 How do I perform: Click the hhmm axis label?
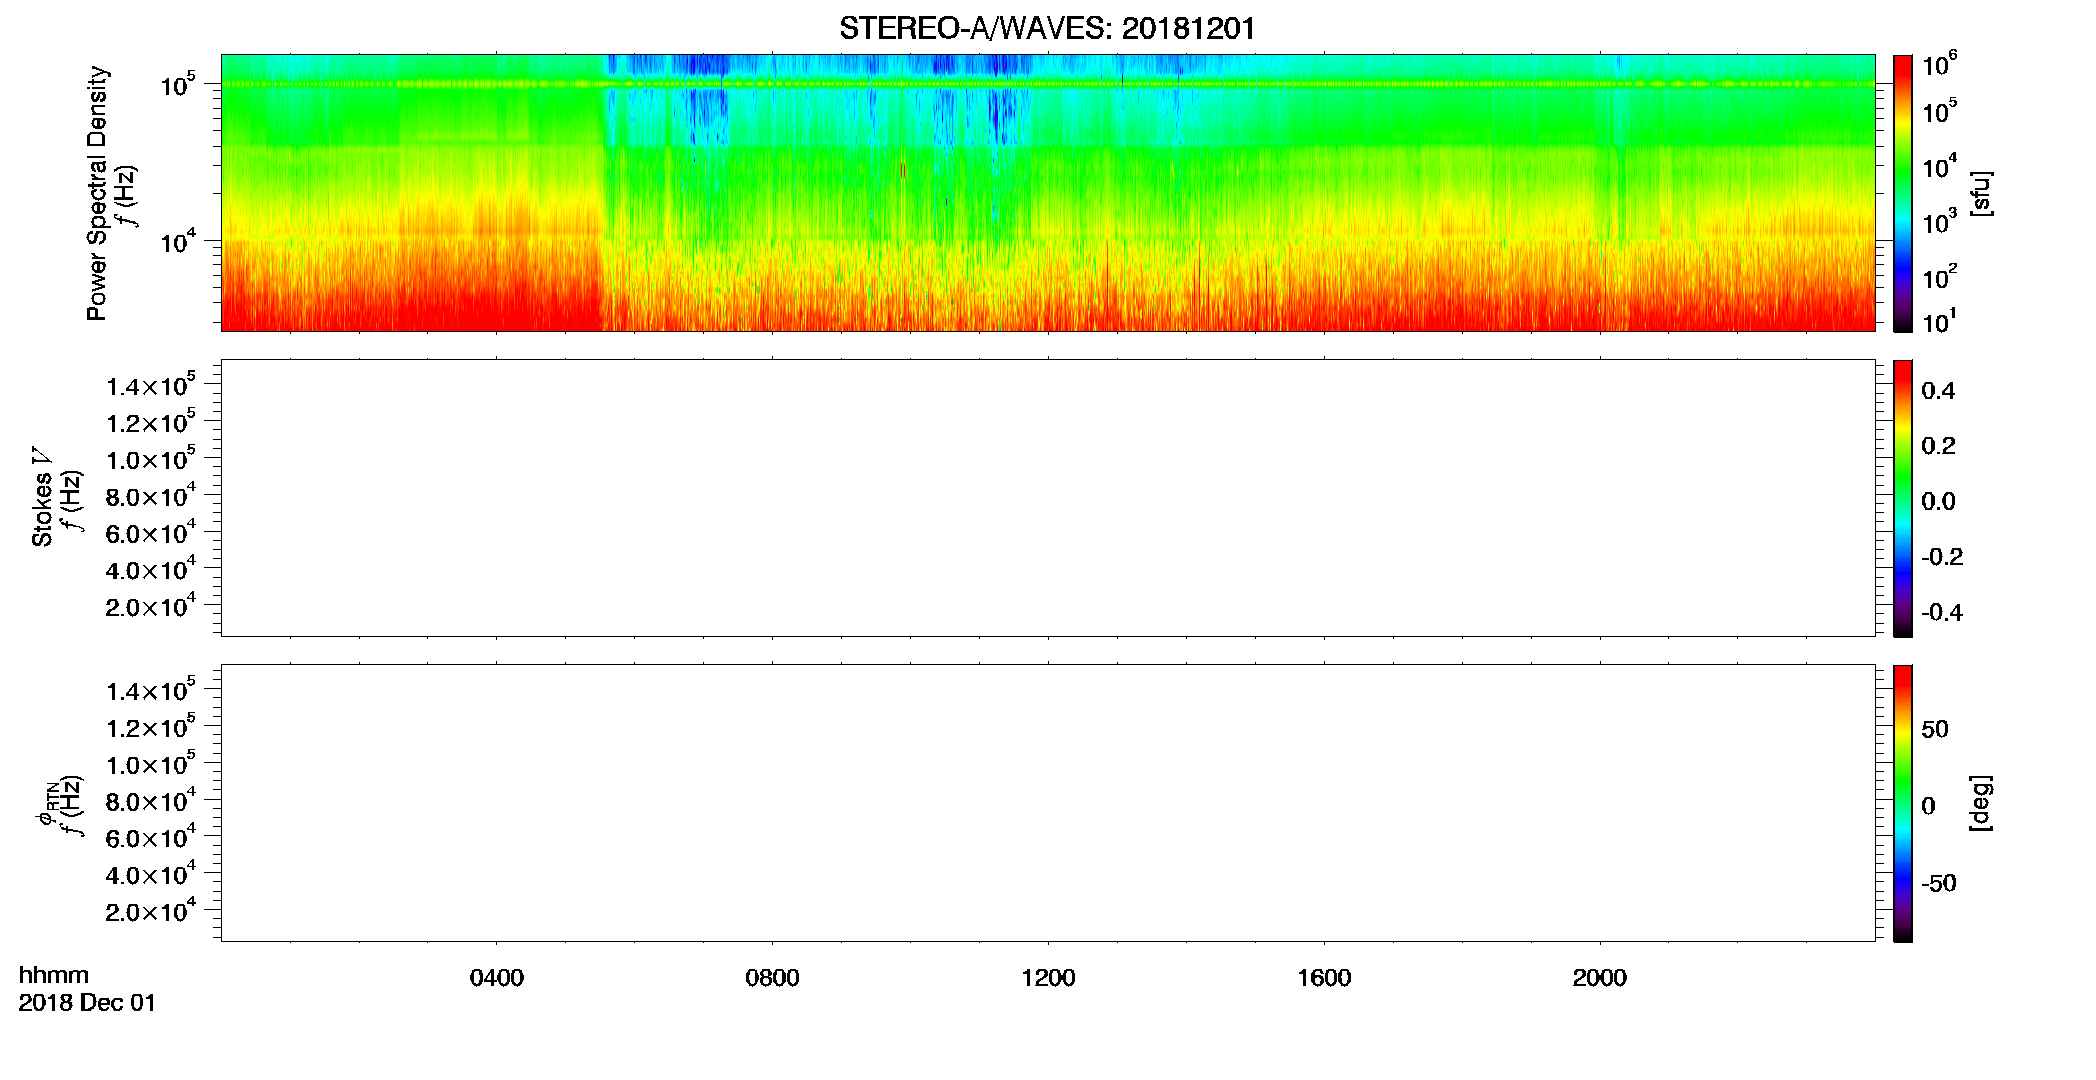tap(54, 975)
